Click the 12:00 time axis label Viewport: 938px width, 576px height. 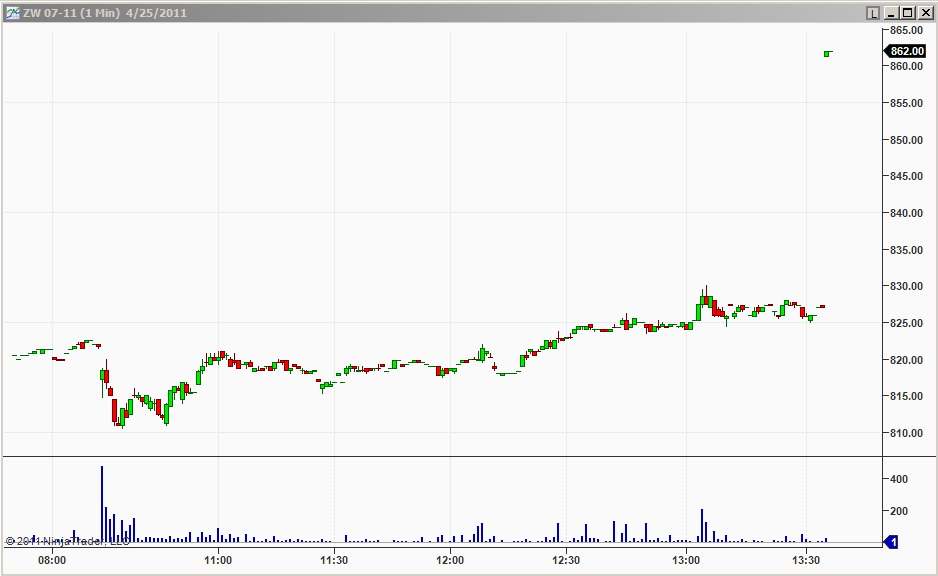tap(450, 560)
